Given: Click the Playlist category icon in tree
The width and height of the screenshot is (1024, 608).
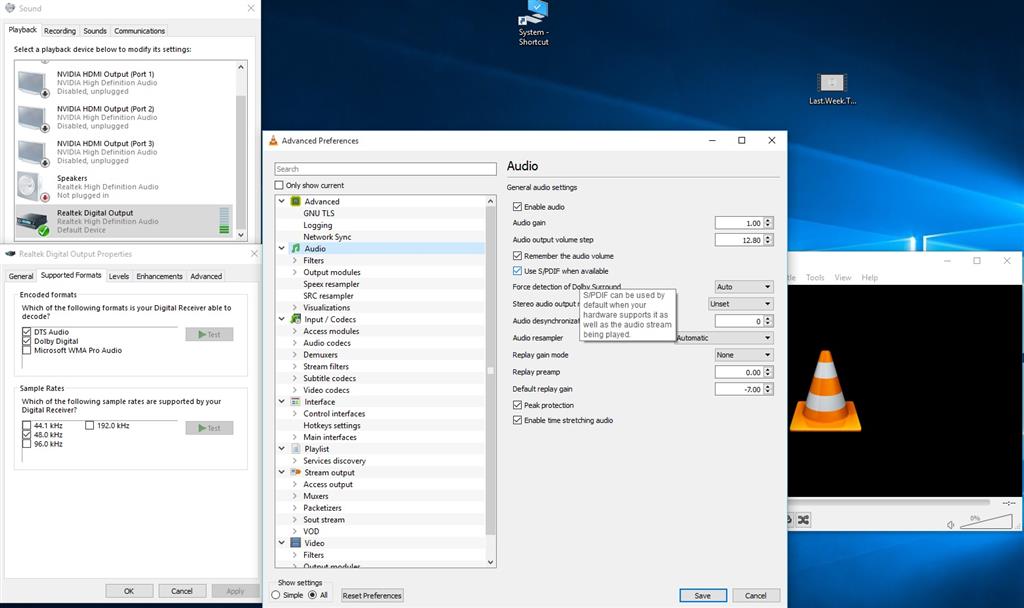Looking at the screenshot, I should click(x=295, y=449).
